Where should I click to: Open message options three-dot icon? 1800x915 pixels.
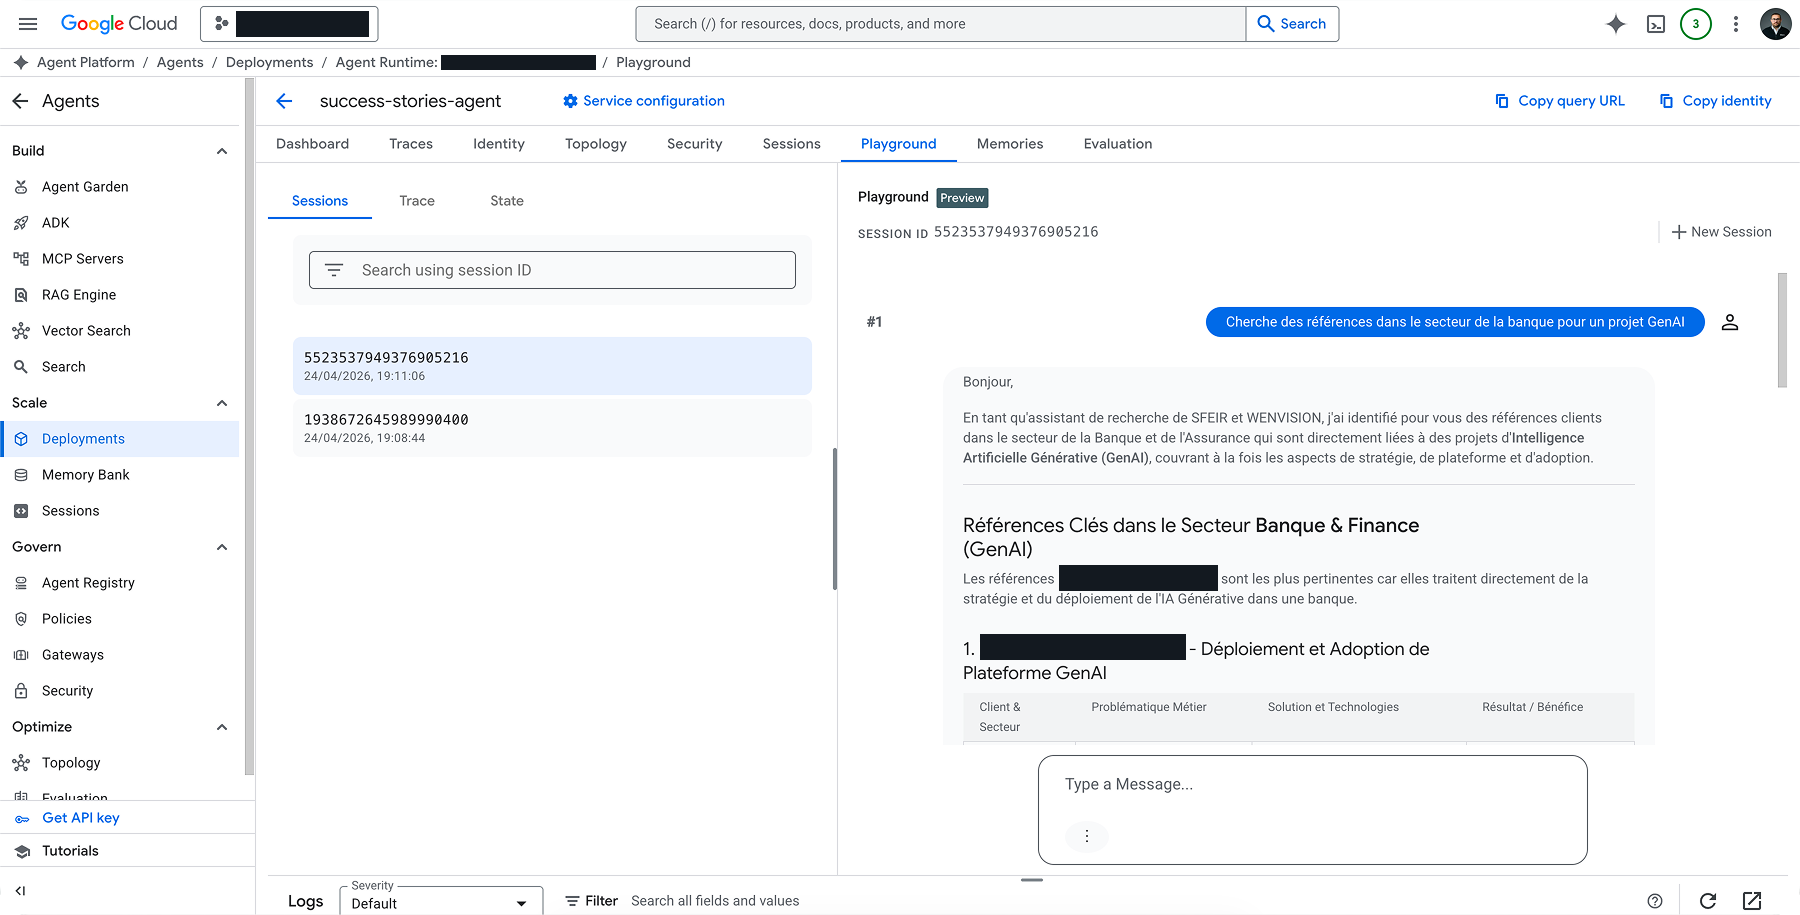pyautogui.click(x=1087, y=836)
